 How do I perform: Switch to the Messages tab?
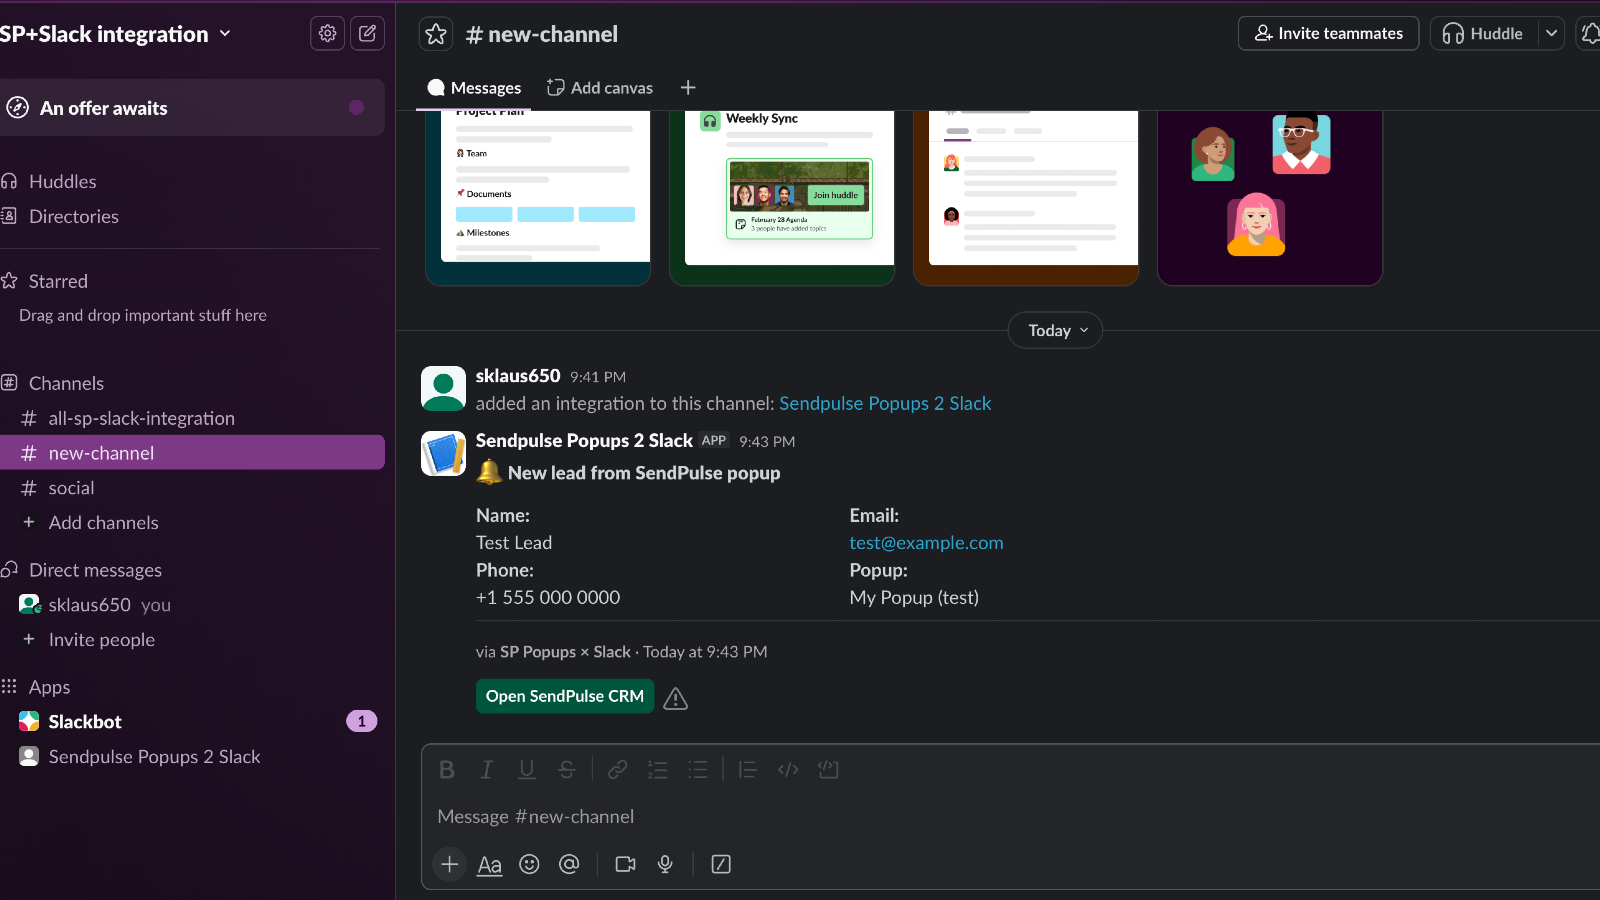coord(474,88)
